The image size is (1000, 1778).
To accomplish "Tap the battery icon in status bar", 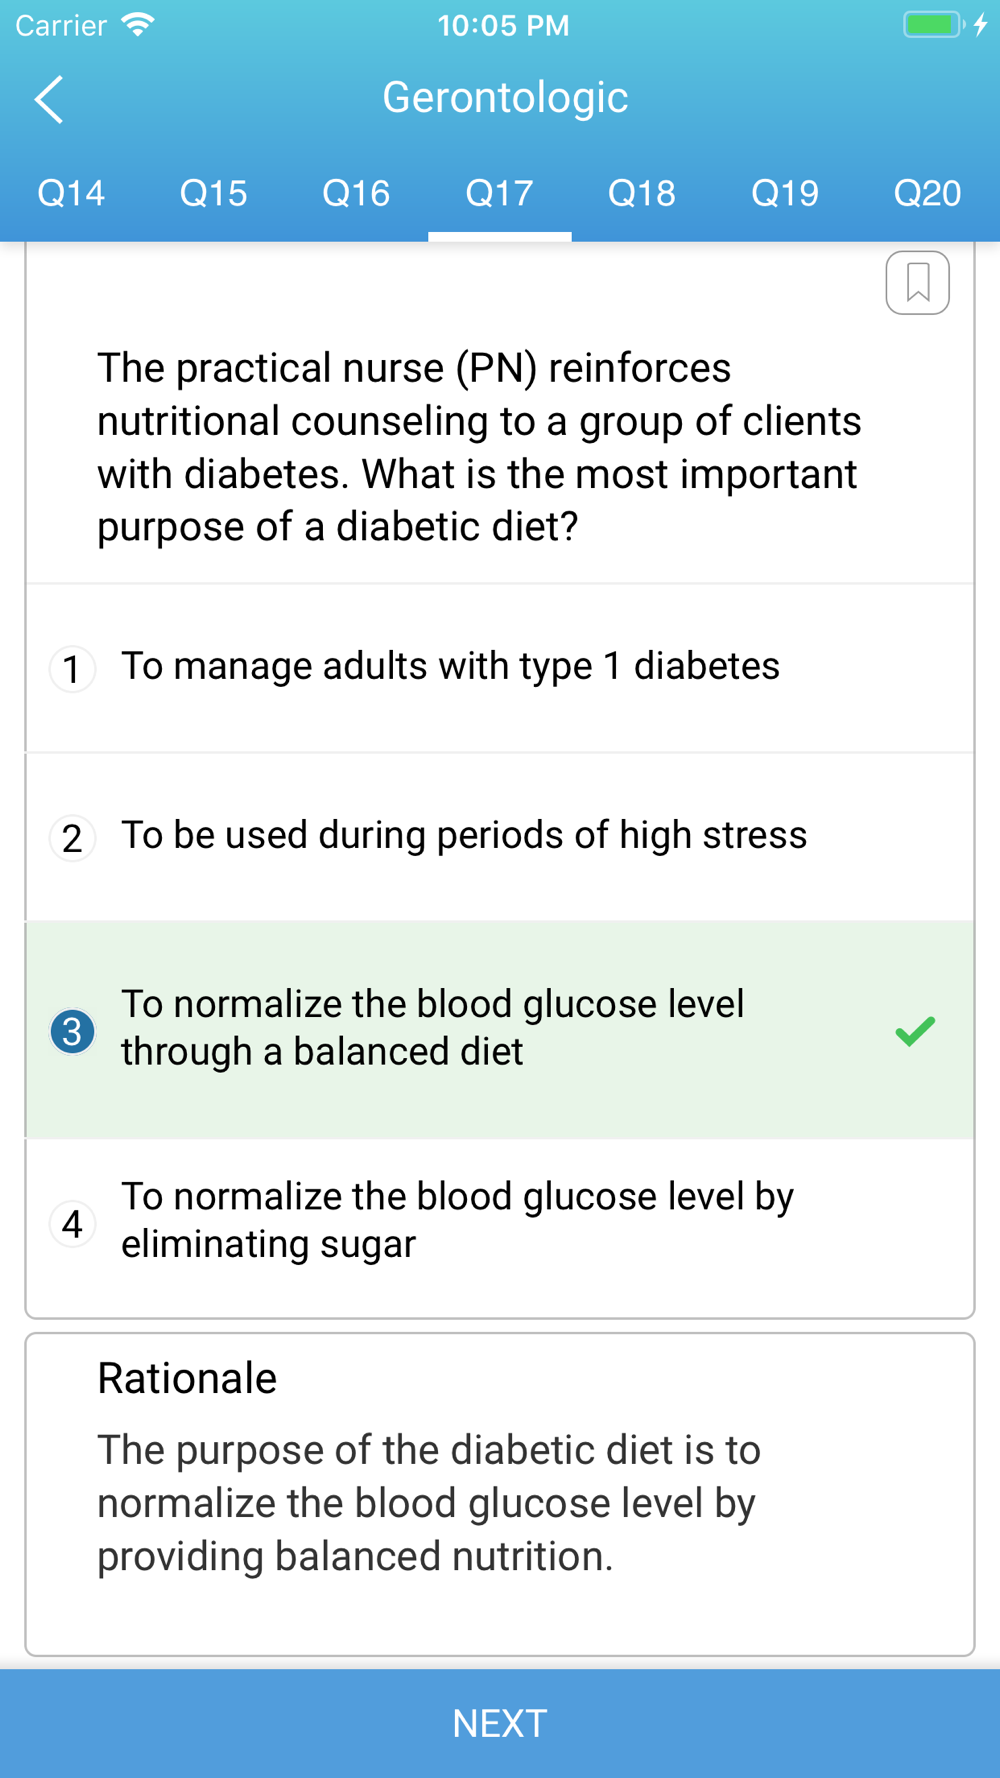I will pos(934,25).
